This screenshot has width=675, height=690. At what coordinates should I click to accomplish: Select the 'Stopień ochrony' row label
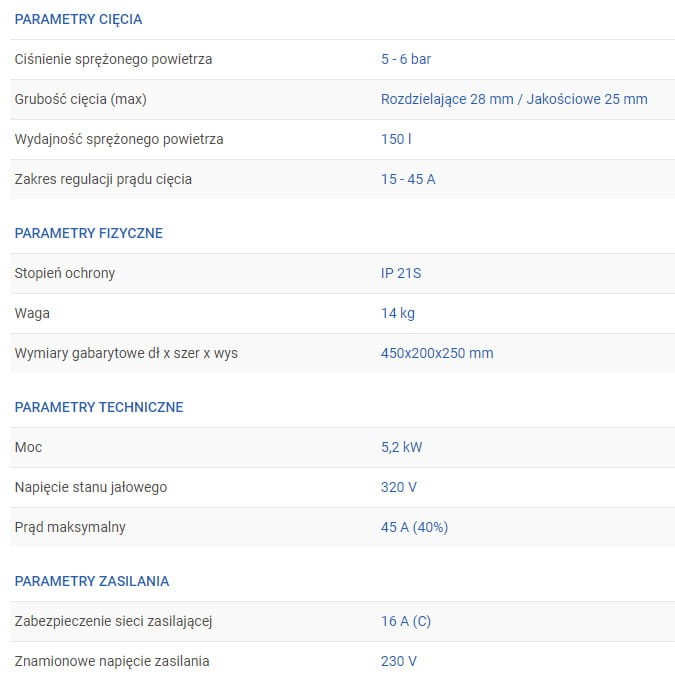(65, 273)
